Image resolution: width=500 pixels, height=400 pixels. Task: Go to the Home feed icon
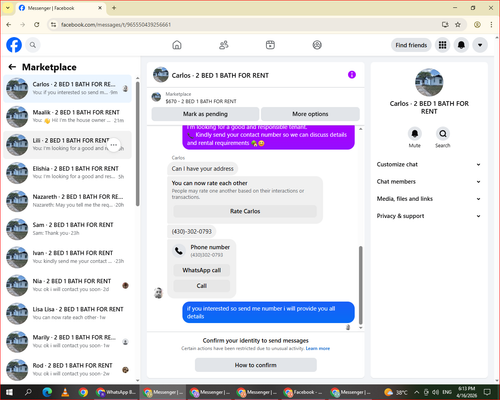(x=177, y=45)
